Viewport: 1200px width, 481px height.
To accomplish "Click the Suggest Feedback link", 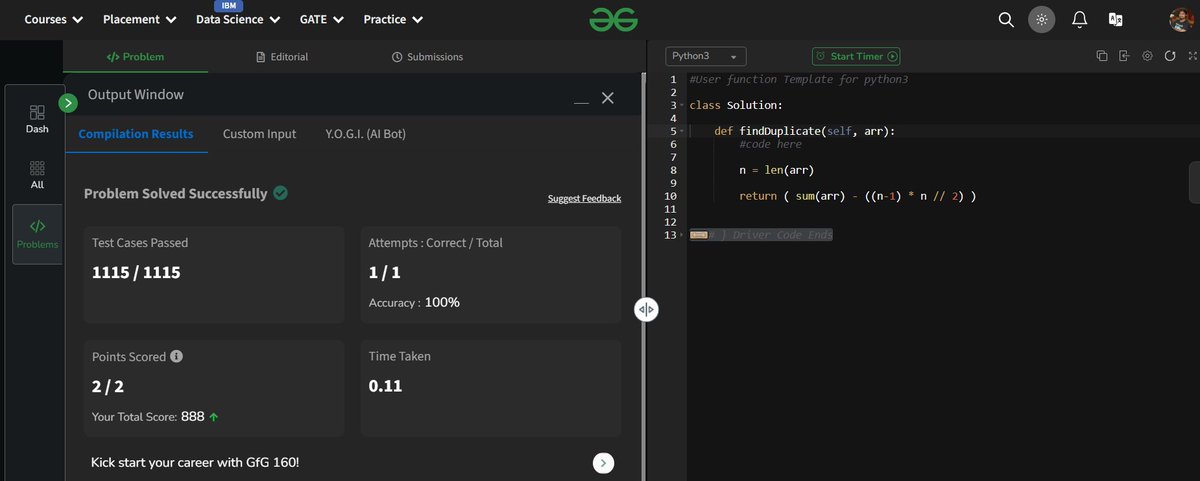I will click(584, 198).
